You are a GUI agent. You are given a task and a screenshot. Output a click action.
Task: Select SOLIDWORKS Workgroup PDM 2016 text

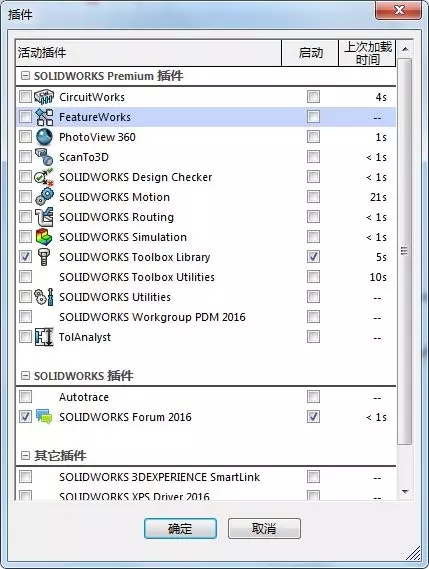click(152, 317)
